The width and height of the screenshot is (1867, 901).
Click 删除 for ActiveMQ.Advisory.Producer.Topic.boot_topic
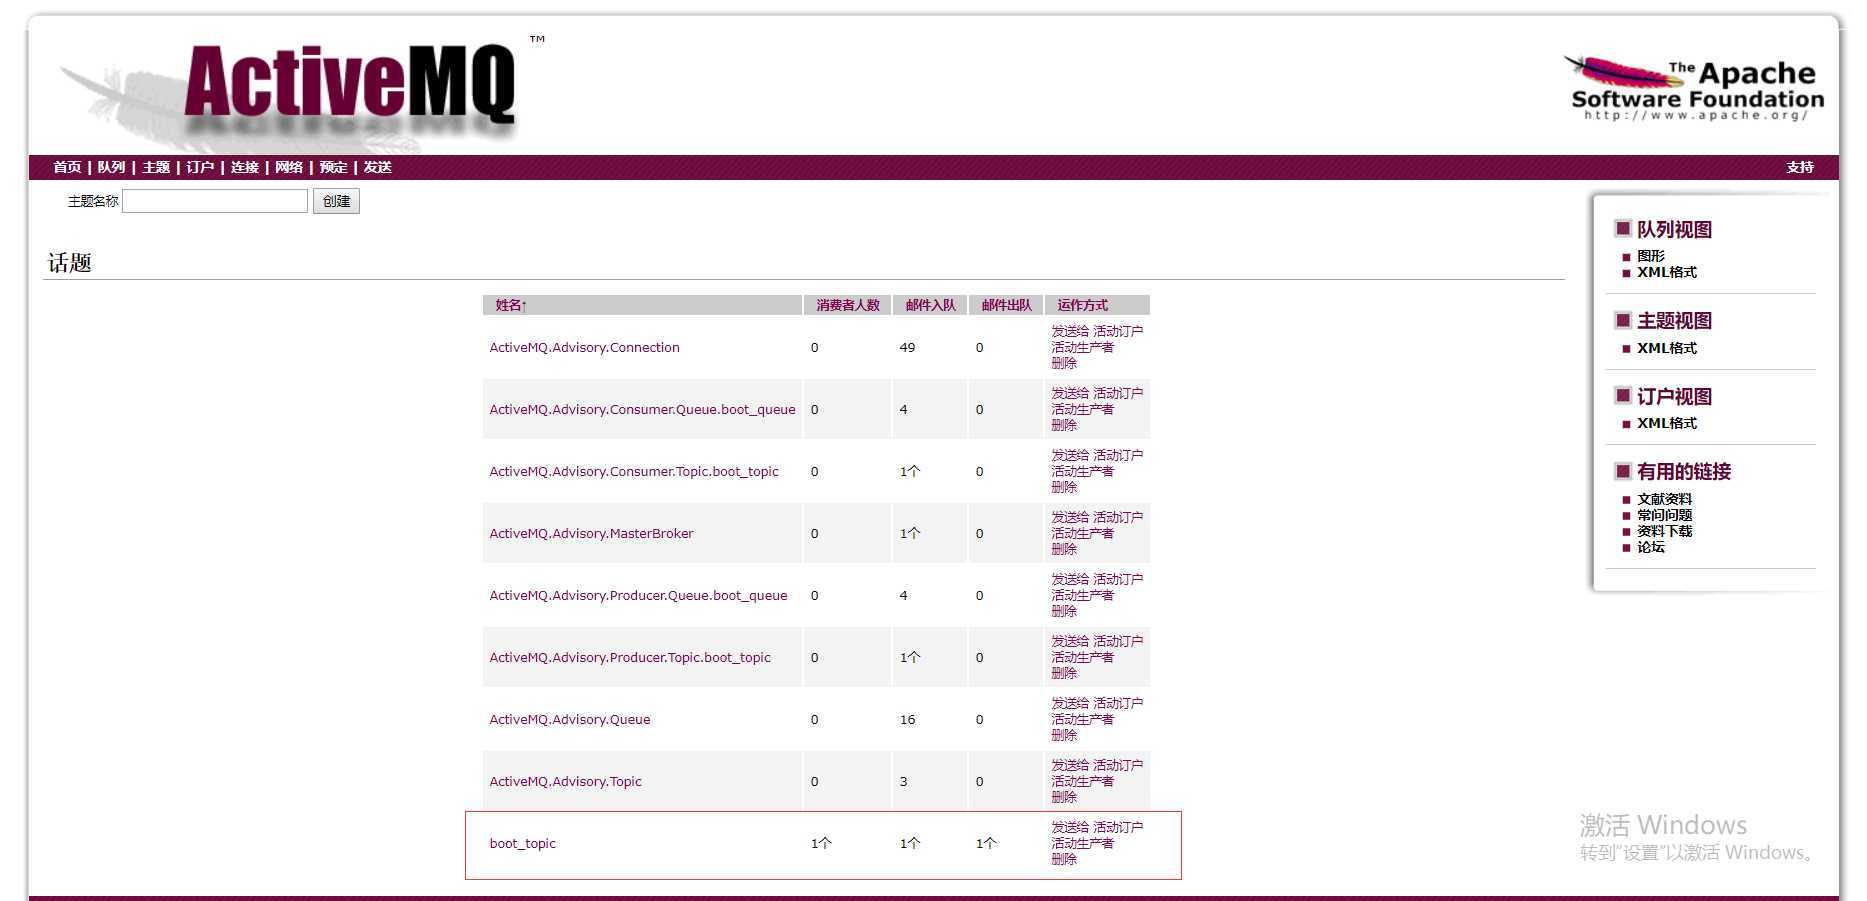tap(1064, 673)
